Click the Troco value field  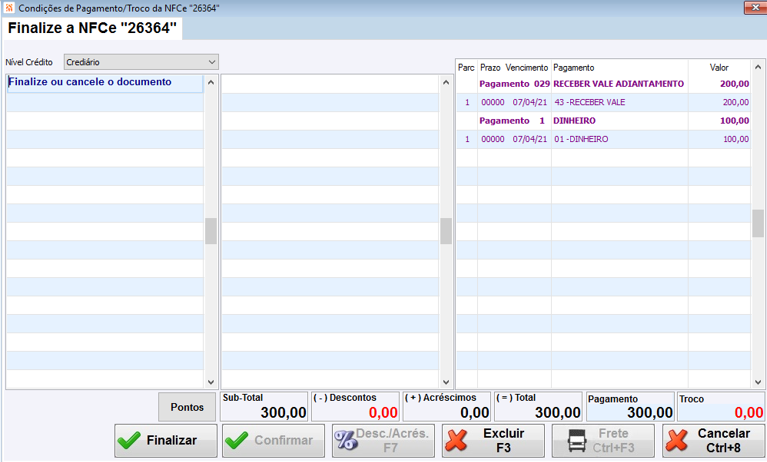[x=721, y=406]
